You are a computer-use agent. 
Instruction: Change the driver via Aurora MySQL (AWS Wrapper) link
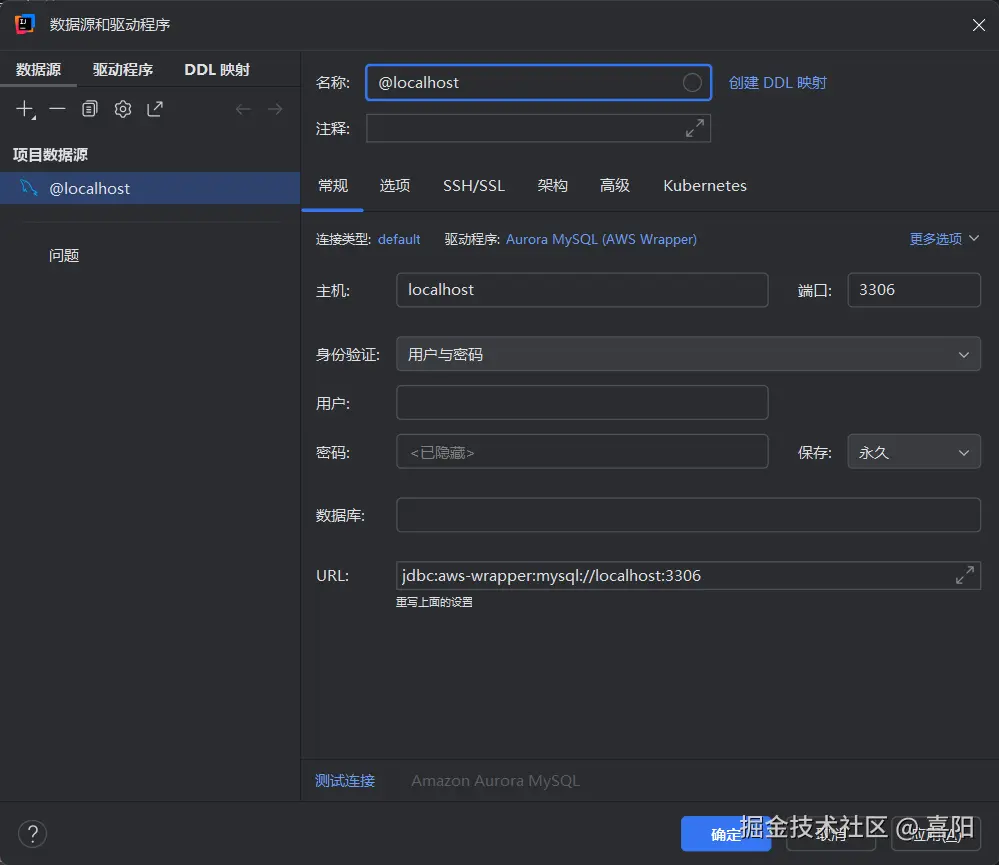point(601,239)
